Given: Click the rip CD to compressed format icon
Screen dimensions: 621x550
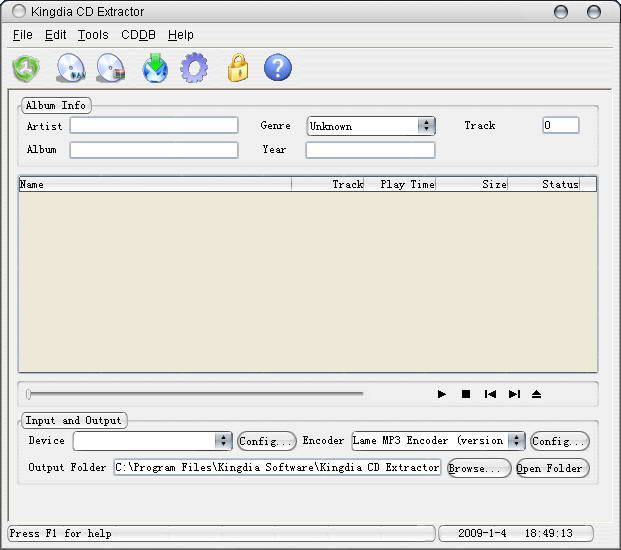Looking at the screenshot, I should 111,68.
